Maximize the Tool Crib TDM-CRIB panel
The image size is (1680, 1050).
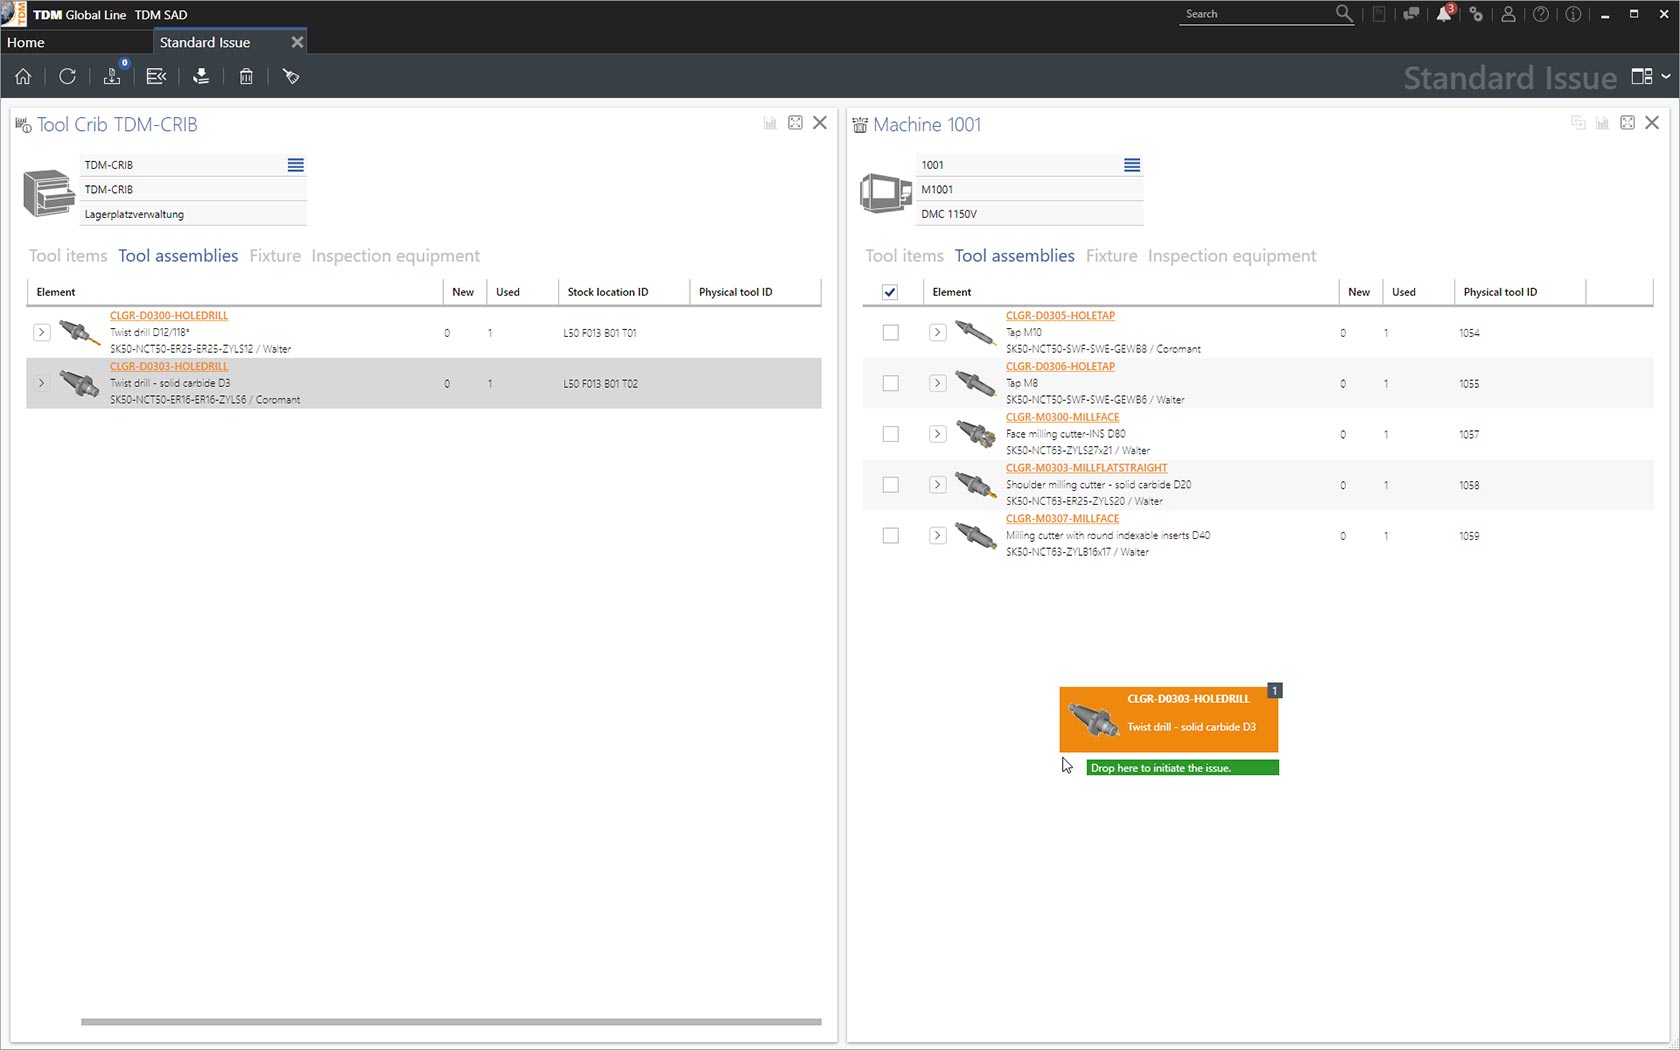795,123
